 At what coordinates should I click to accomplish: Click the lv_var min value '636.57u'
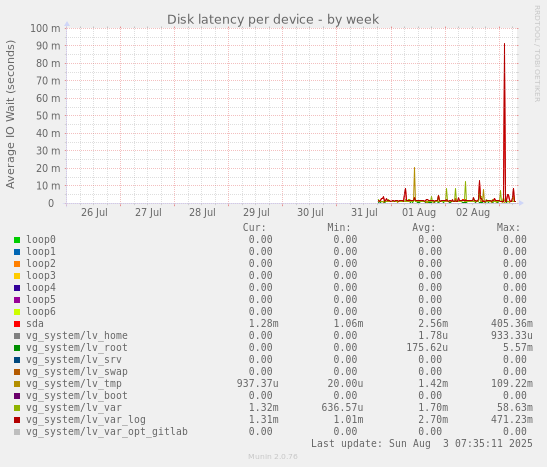point(342,408)
